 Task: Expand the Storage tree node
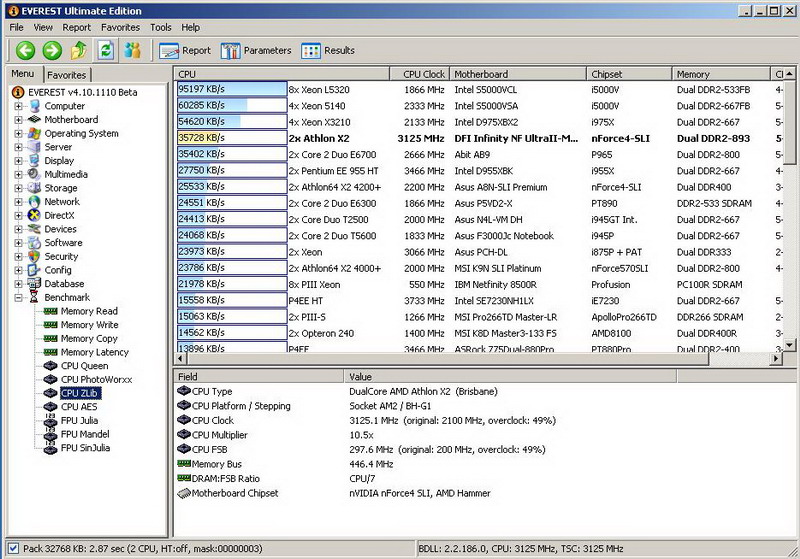pos(19,188)
